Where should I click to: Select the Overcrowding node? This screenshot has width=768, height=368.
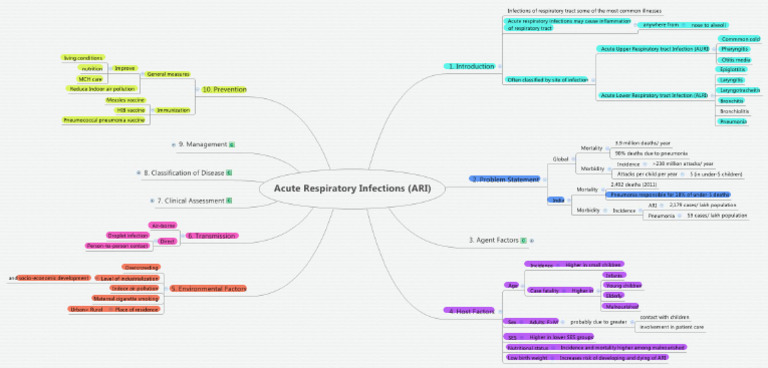pos(141,268)
